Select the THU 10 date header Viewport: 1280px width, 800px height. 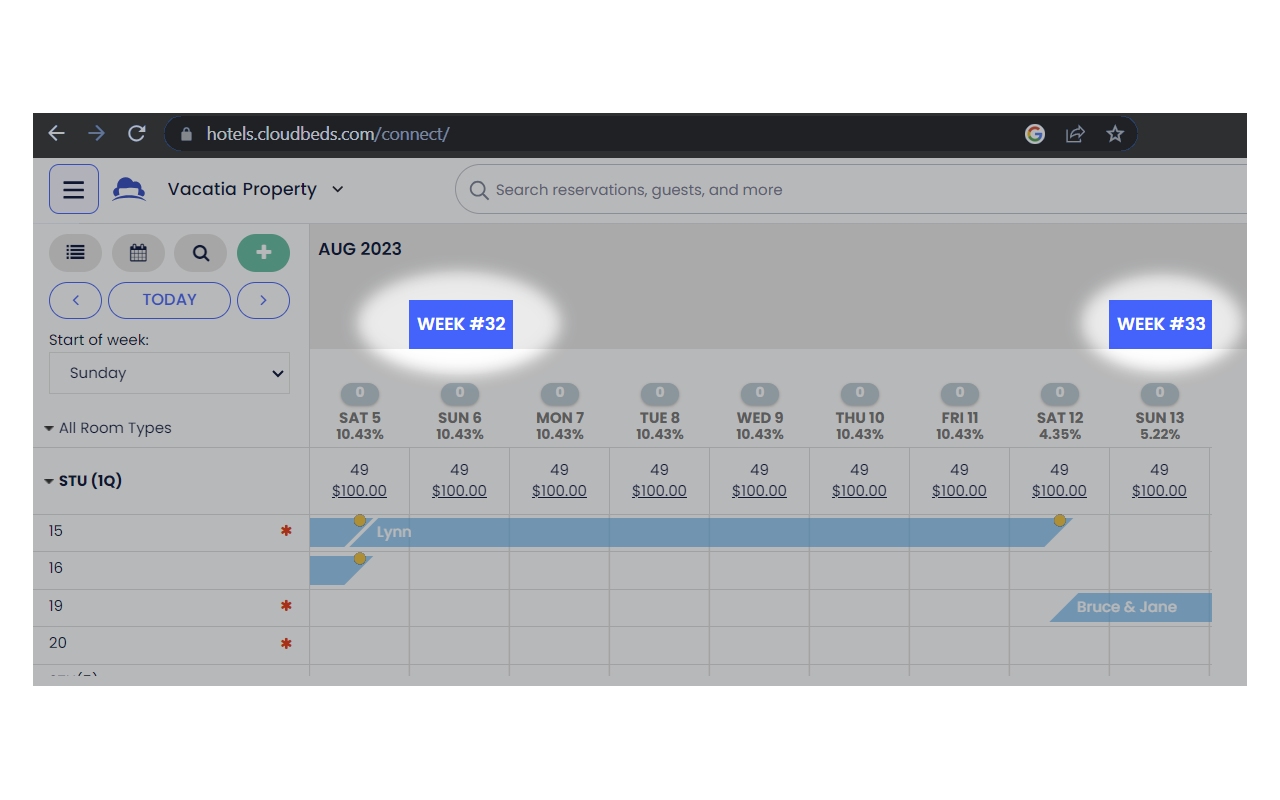860,418
